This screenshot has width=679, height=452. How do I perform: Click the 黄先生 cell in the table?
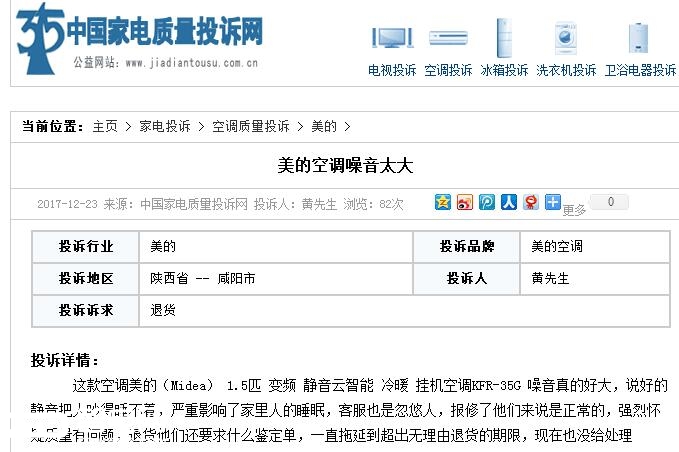595,278
